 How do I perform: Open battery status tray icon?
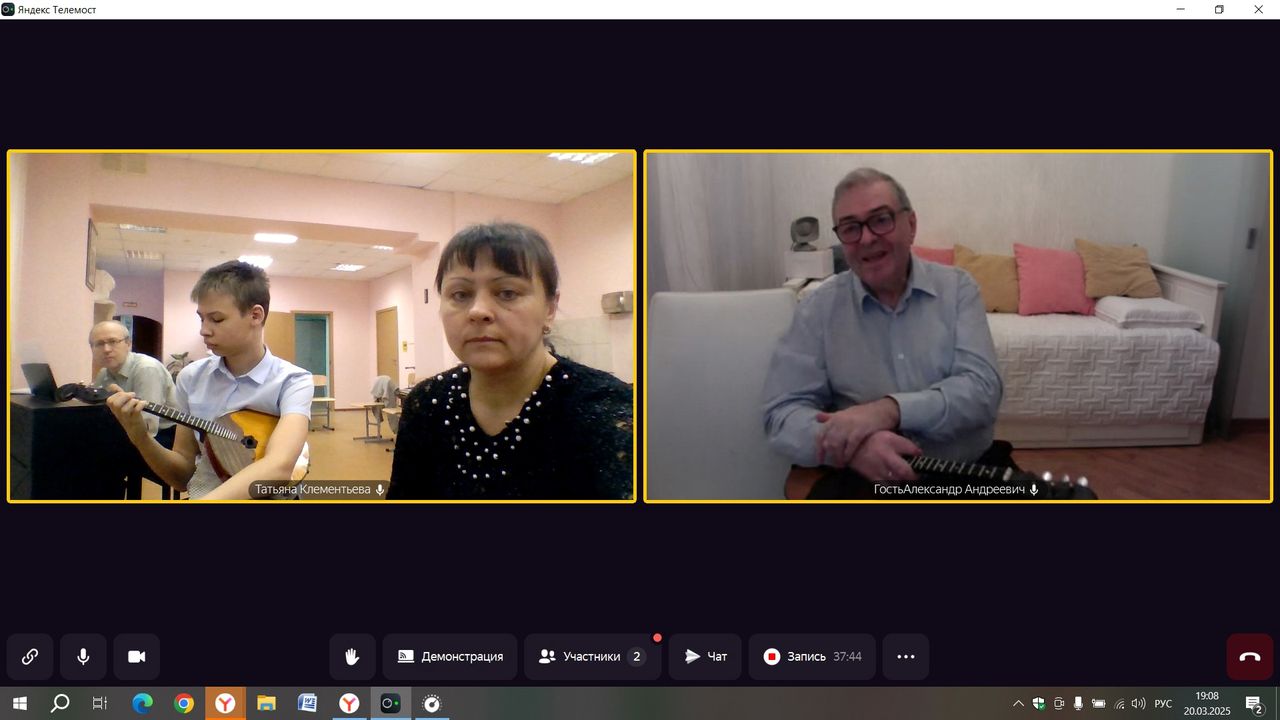(1098, 704)
